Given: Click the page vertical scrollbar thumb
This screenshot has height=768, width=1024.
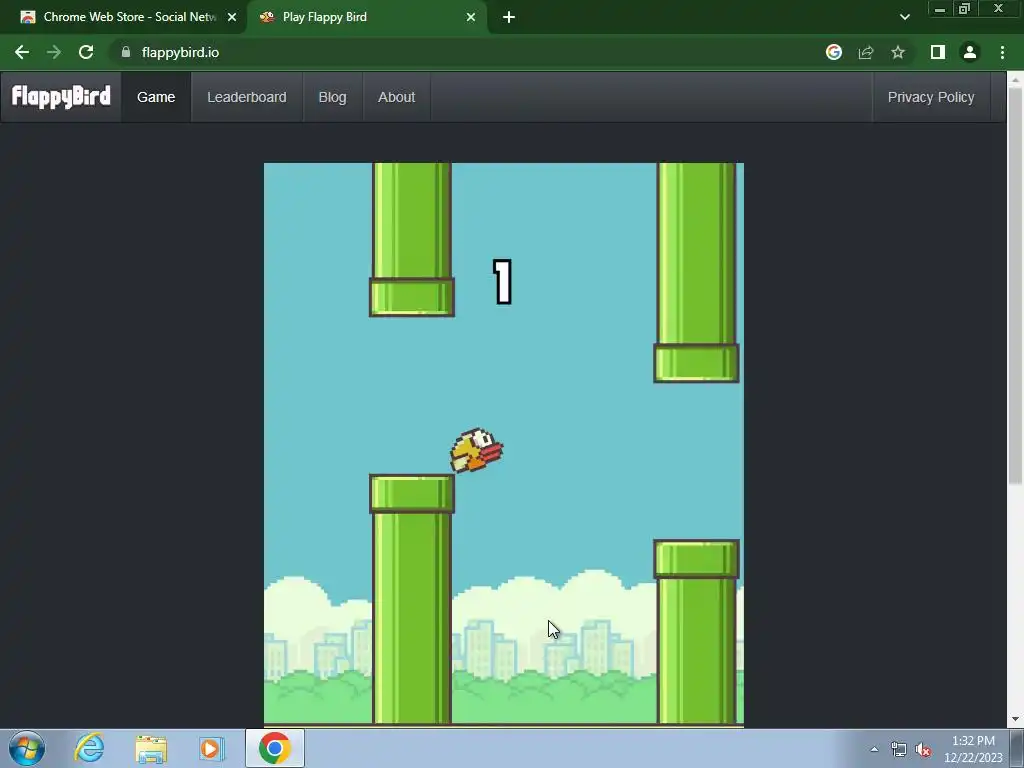Looking at the screenshot, I should (1016, 284).
